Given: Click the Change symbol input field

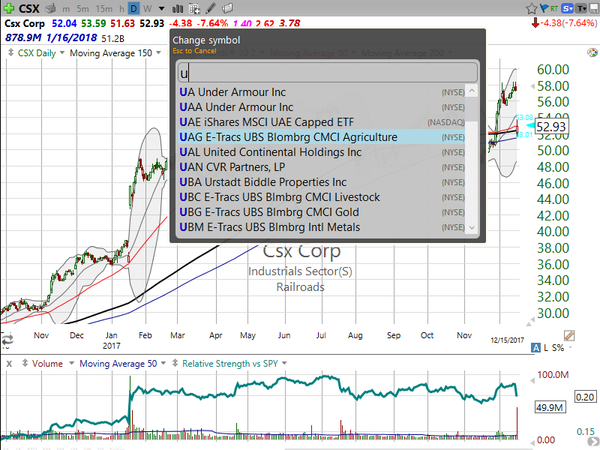Looking at the screenshot, I should click(x=328, y=73).
